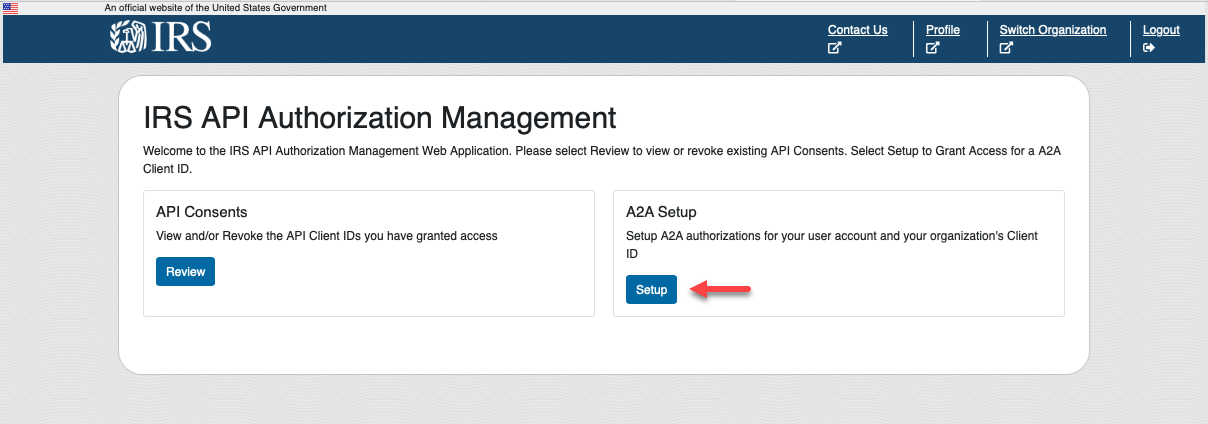Viewport: 1208px width, 424px height.
Task: Click the View and/or Revoke description text
Action: [327, 236]
